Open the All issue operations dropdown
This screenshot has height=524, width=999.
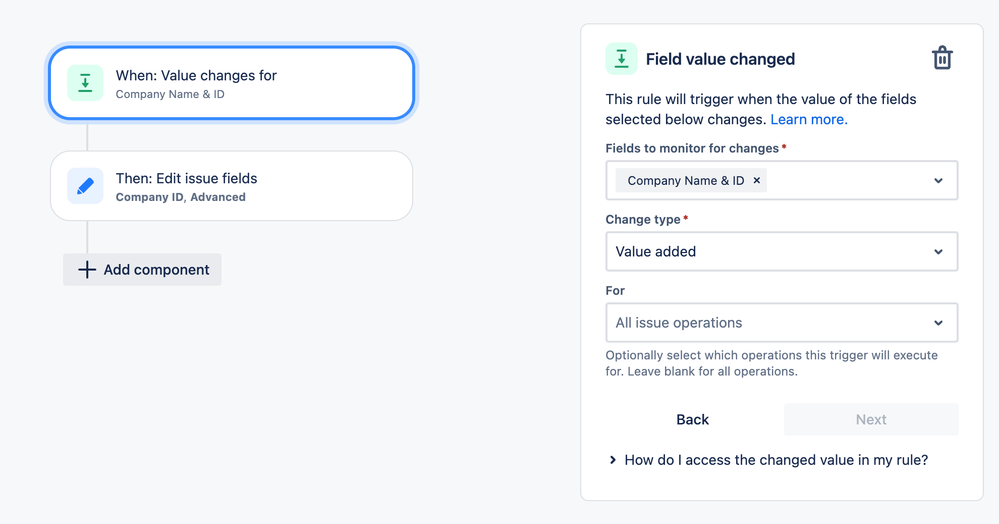[x=781, y=323]
